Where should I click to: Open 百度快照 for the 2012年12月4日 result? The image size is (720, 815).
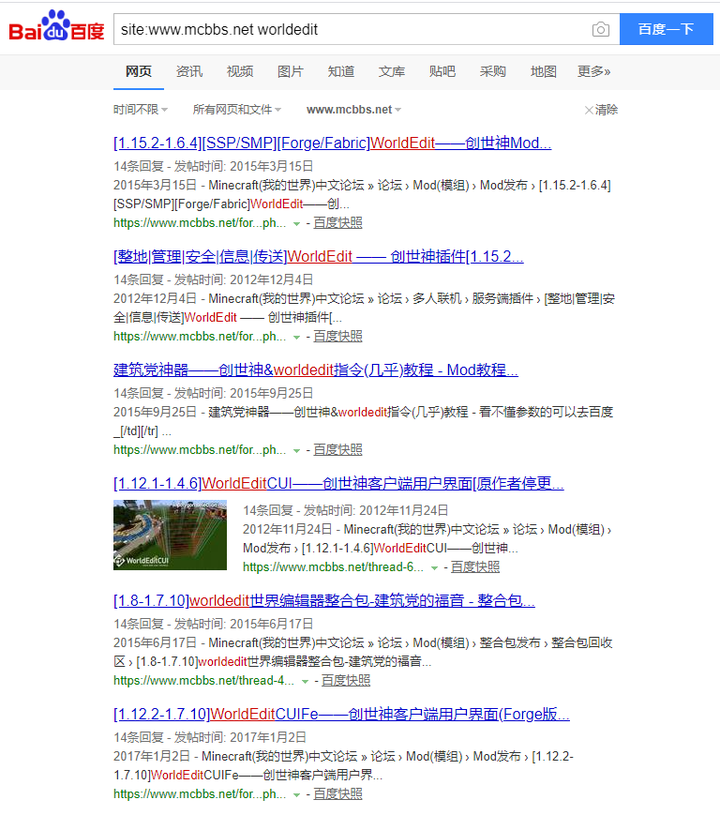click(x=337, y=336)
